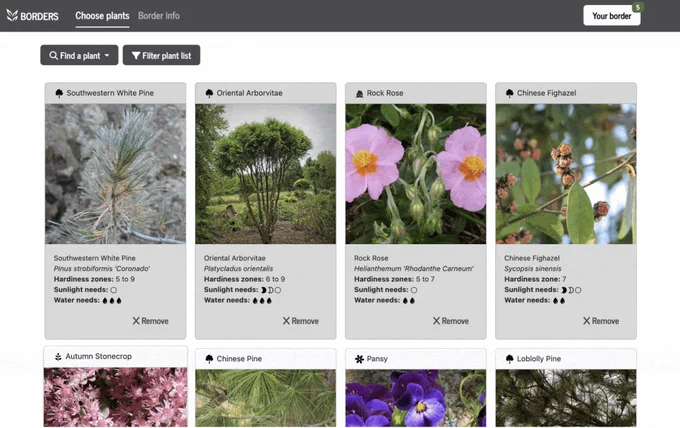Open the Autumn Stonecrop photo
680x428 pixels.
coord(115,397)
